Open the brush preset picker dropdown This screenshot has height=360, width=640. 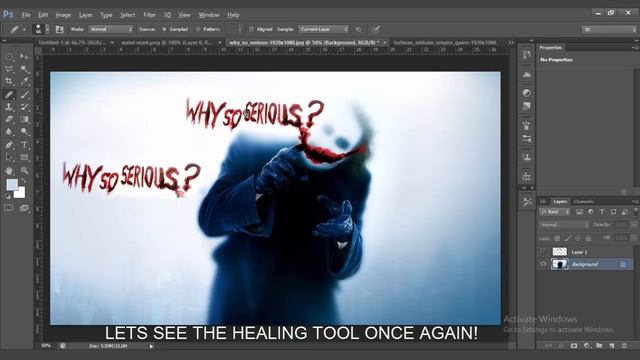click(x=47, y=29)
